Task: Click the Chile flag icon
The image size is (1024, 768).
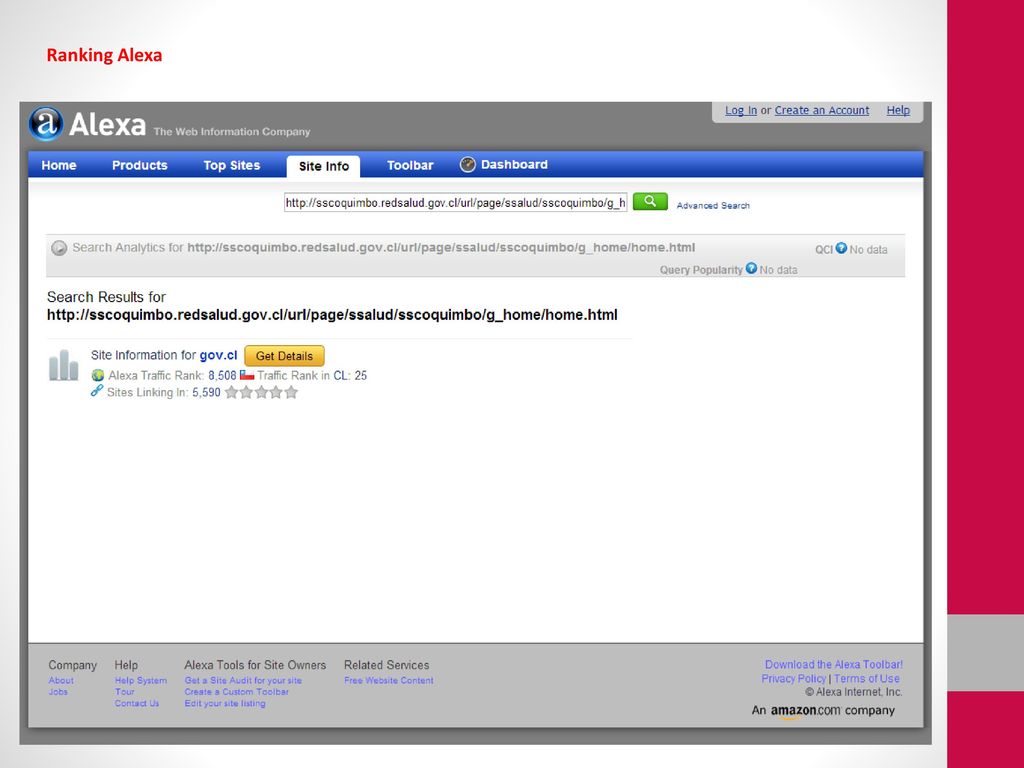Action: 247,375
